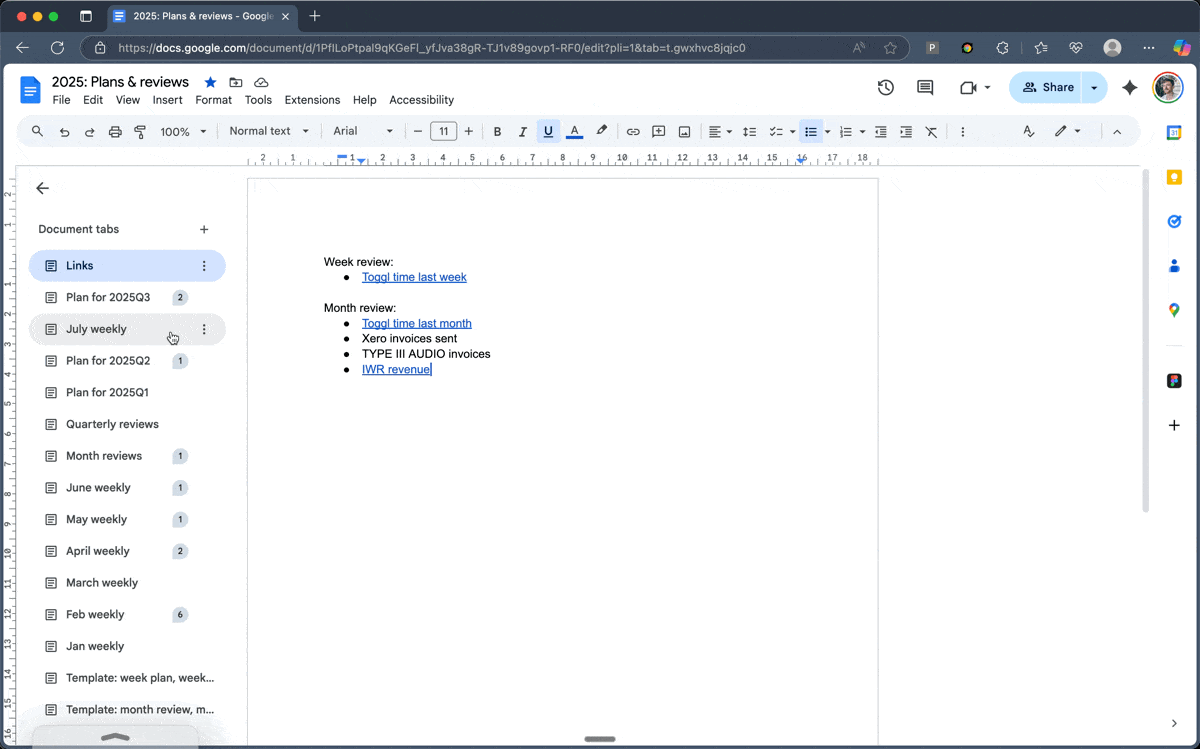Image resolution: width=1200 pixels, height=749 pixels.
Task: Add a new document tab
Action: [x=204, y=229]
